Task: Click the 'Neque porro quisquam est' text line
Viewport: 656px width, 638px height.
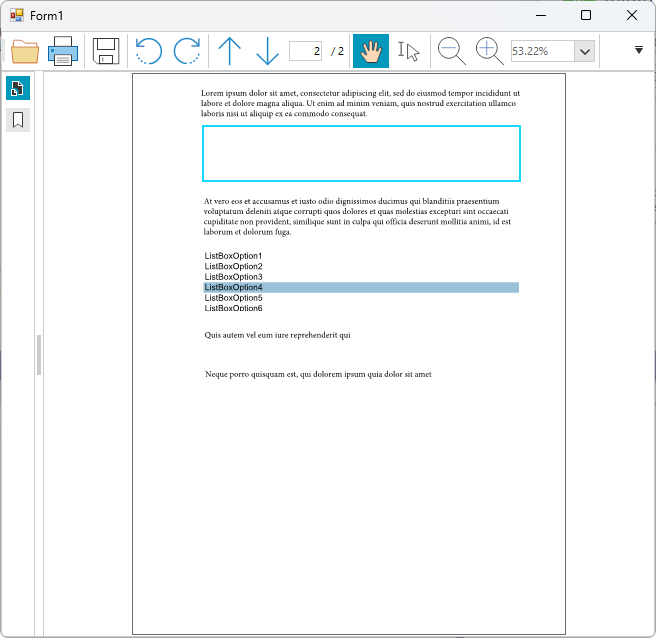Action: (x=318, y=374)
